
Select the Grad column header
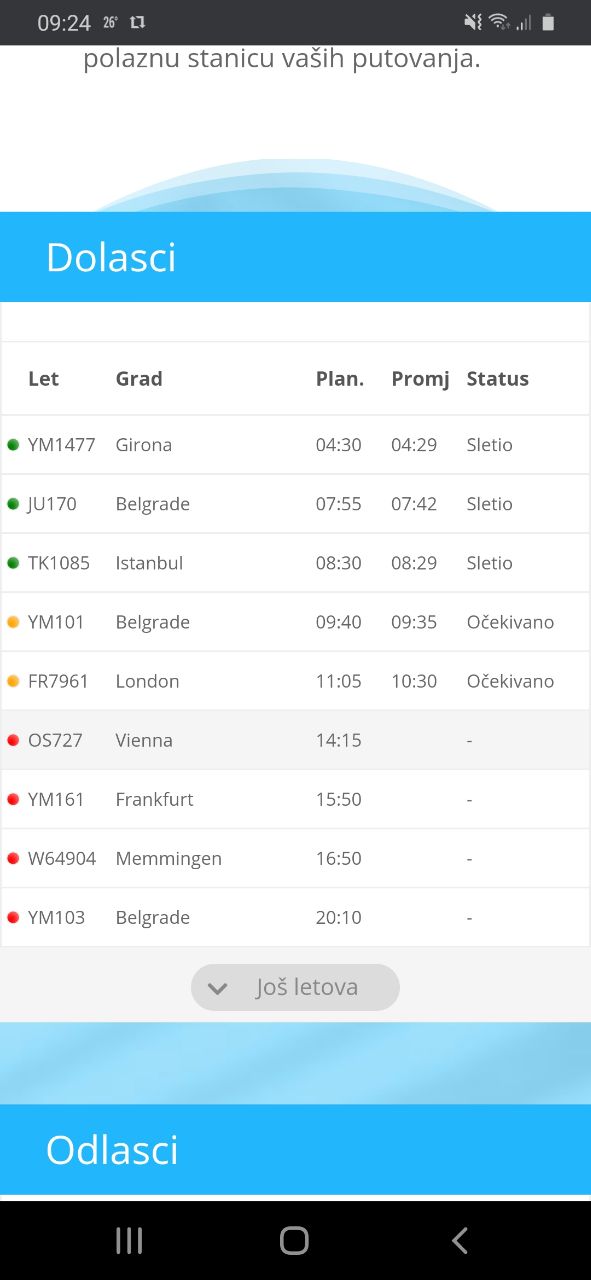click(139, 378)
